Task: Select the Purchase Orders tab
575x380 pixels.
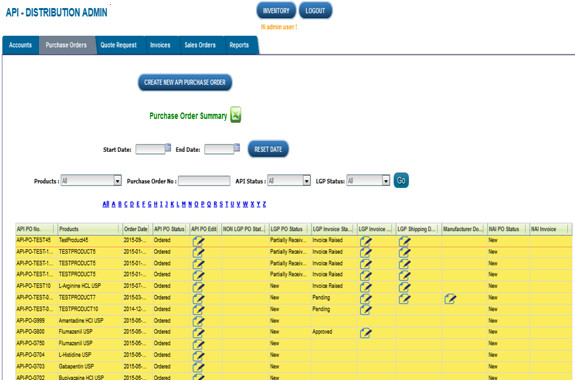Action: pyautogui.click(x=66, y=45)
